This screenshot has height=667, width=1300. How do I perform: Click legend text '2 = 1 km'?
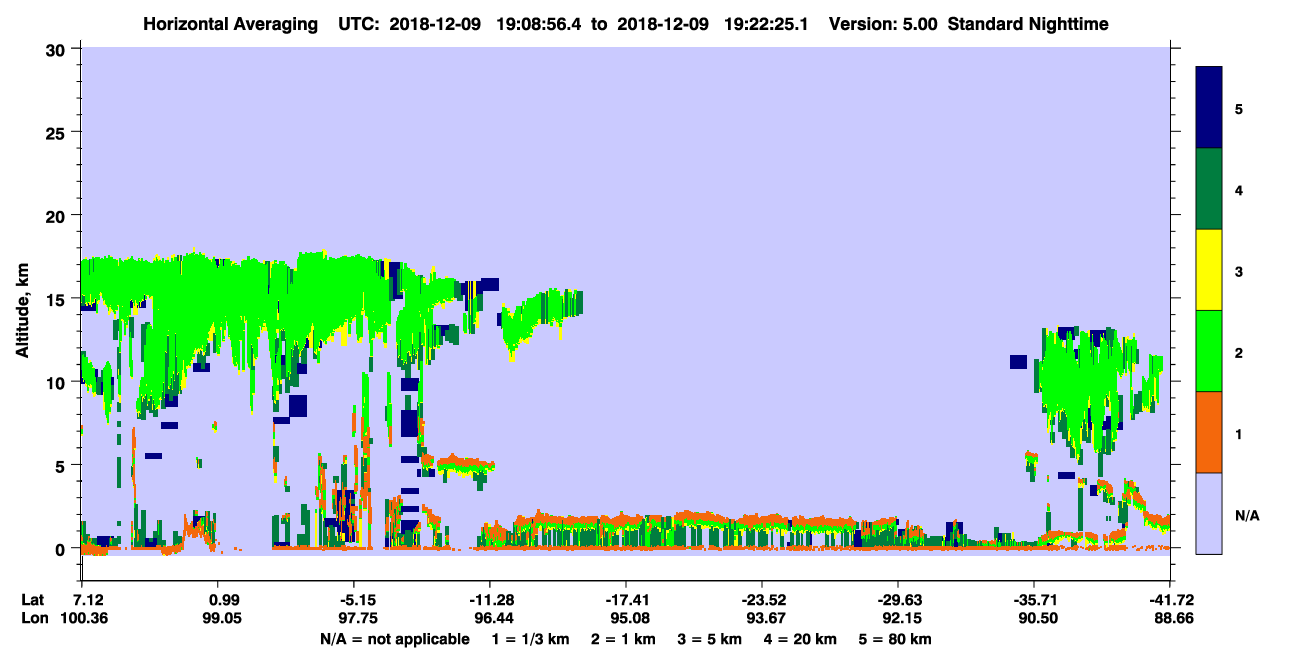coord(623,639)
